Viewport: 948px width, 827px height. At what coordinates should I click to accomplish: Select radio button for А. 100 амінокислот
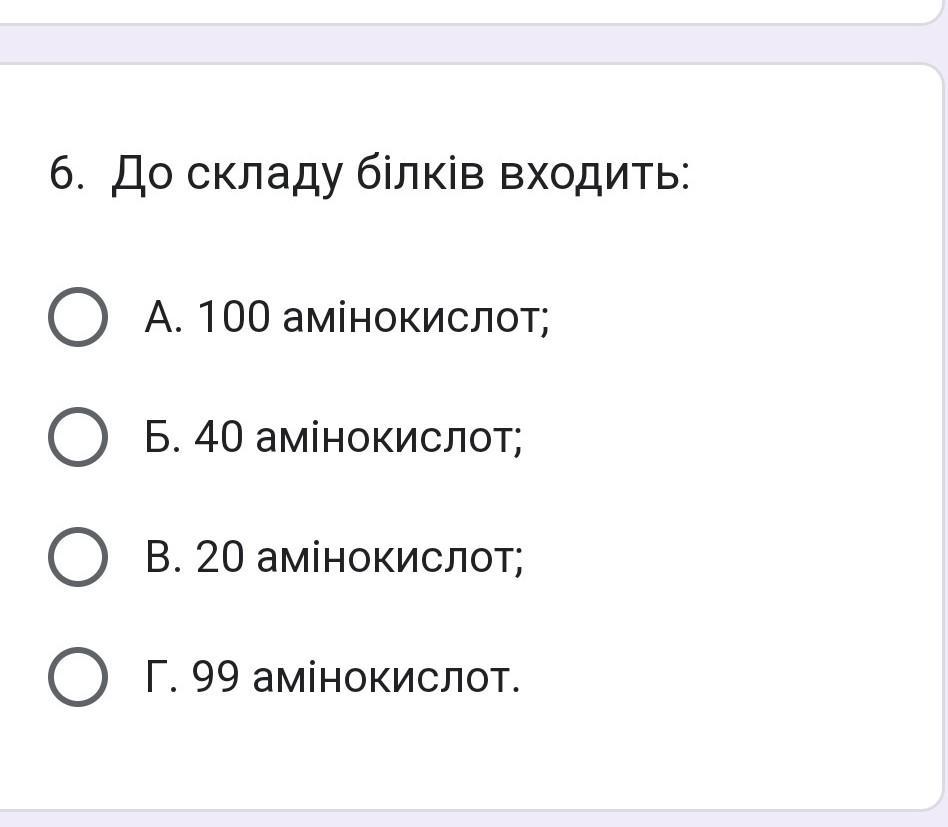(77, 317)
